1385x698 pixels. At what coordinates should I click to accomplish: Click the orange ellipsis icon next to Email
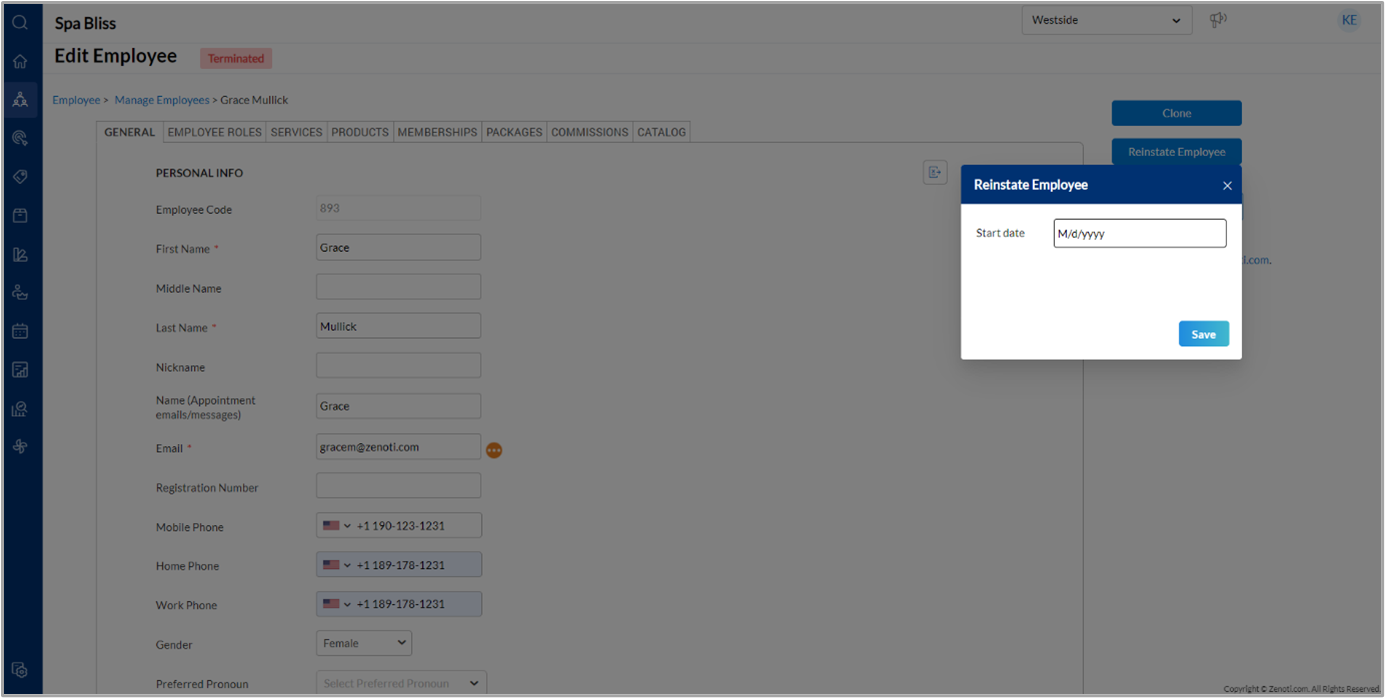494,450
